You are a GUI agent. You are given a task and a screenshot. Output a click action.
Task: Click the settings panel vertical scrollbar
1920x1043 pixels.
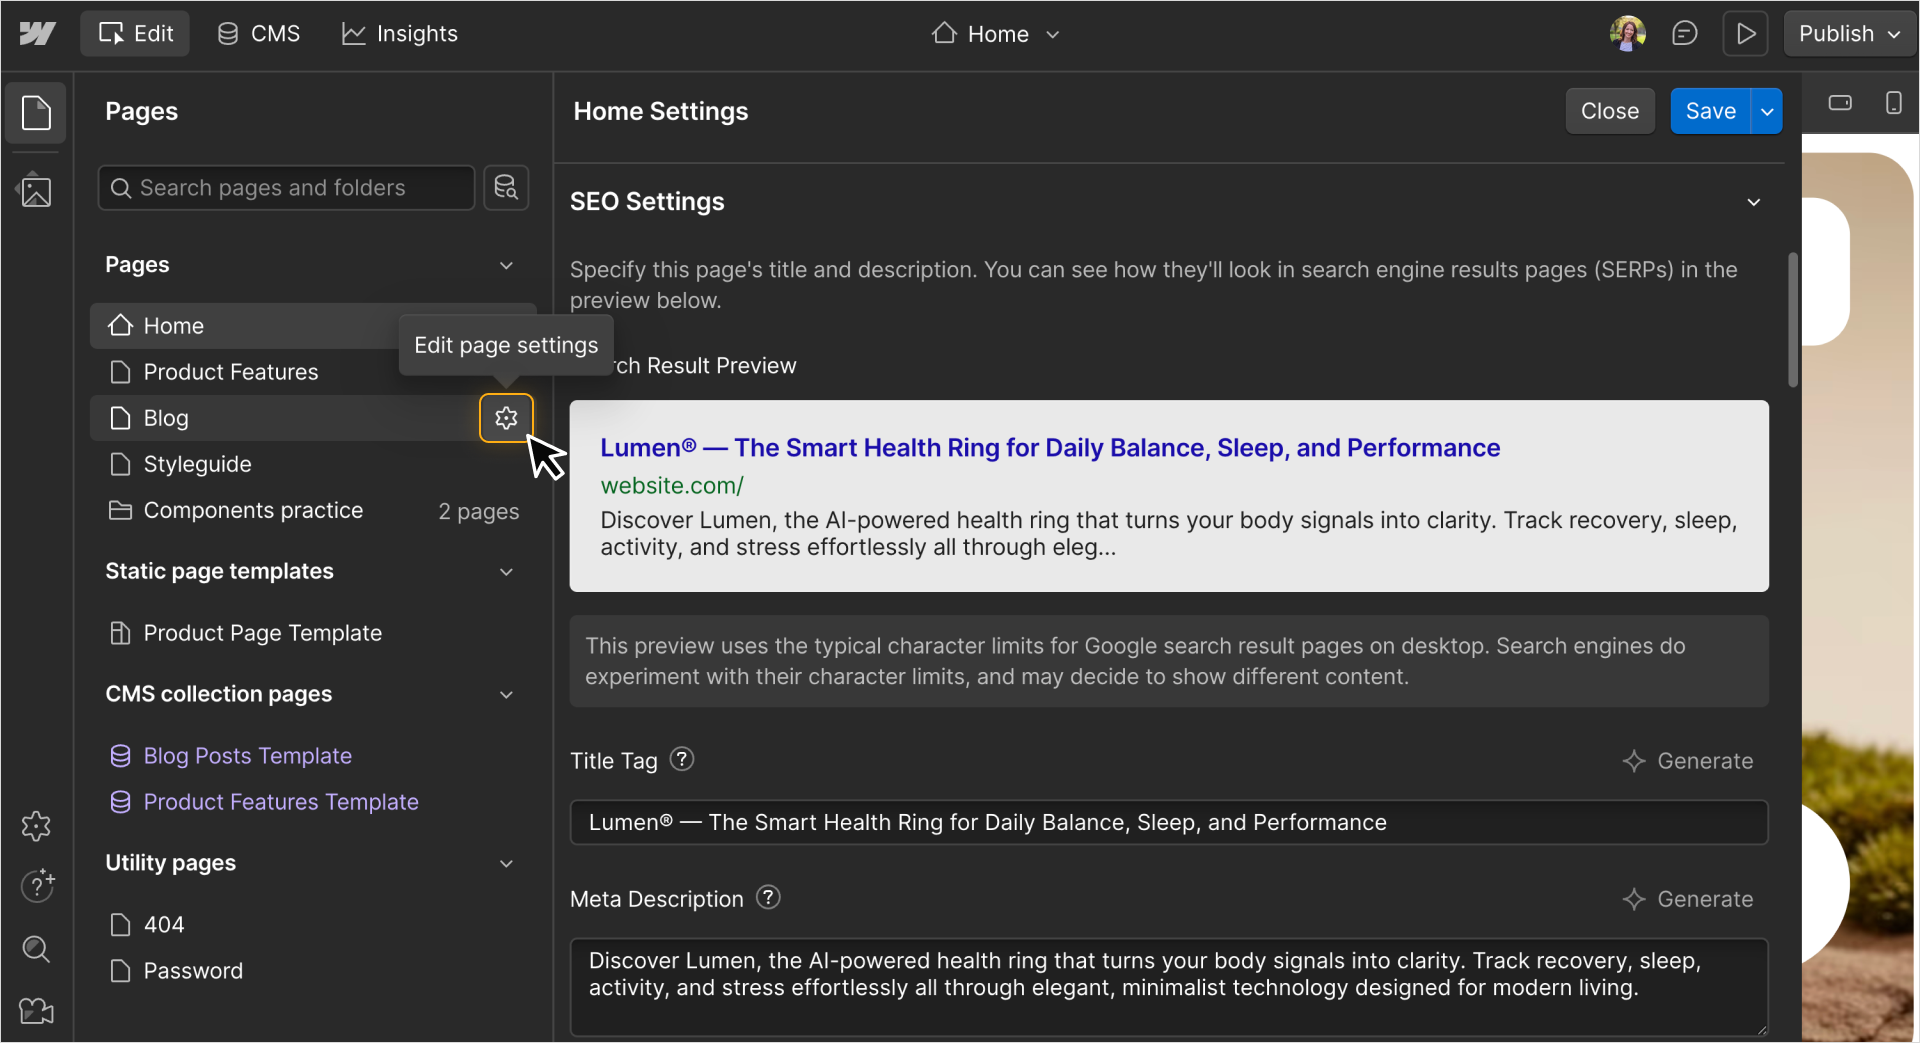coord(1793,320)
